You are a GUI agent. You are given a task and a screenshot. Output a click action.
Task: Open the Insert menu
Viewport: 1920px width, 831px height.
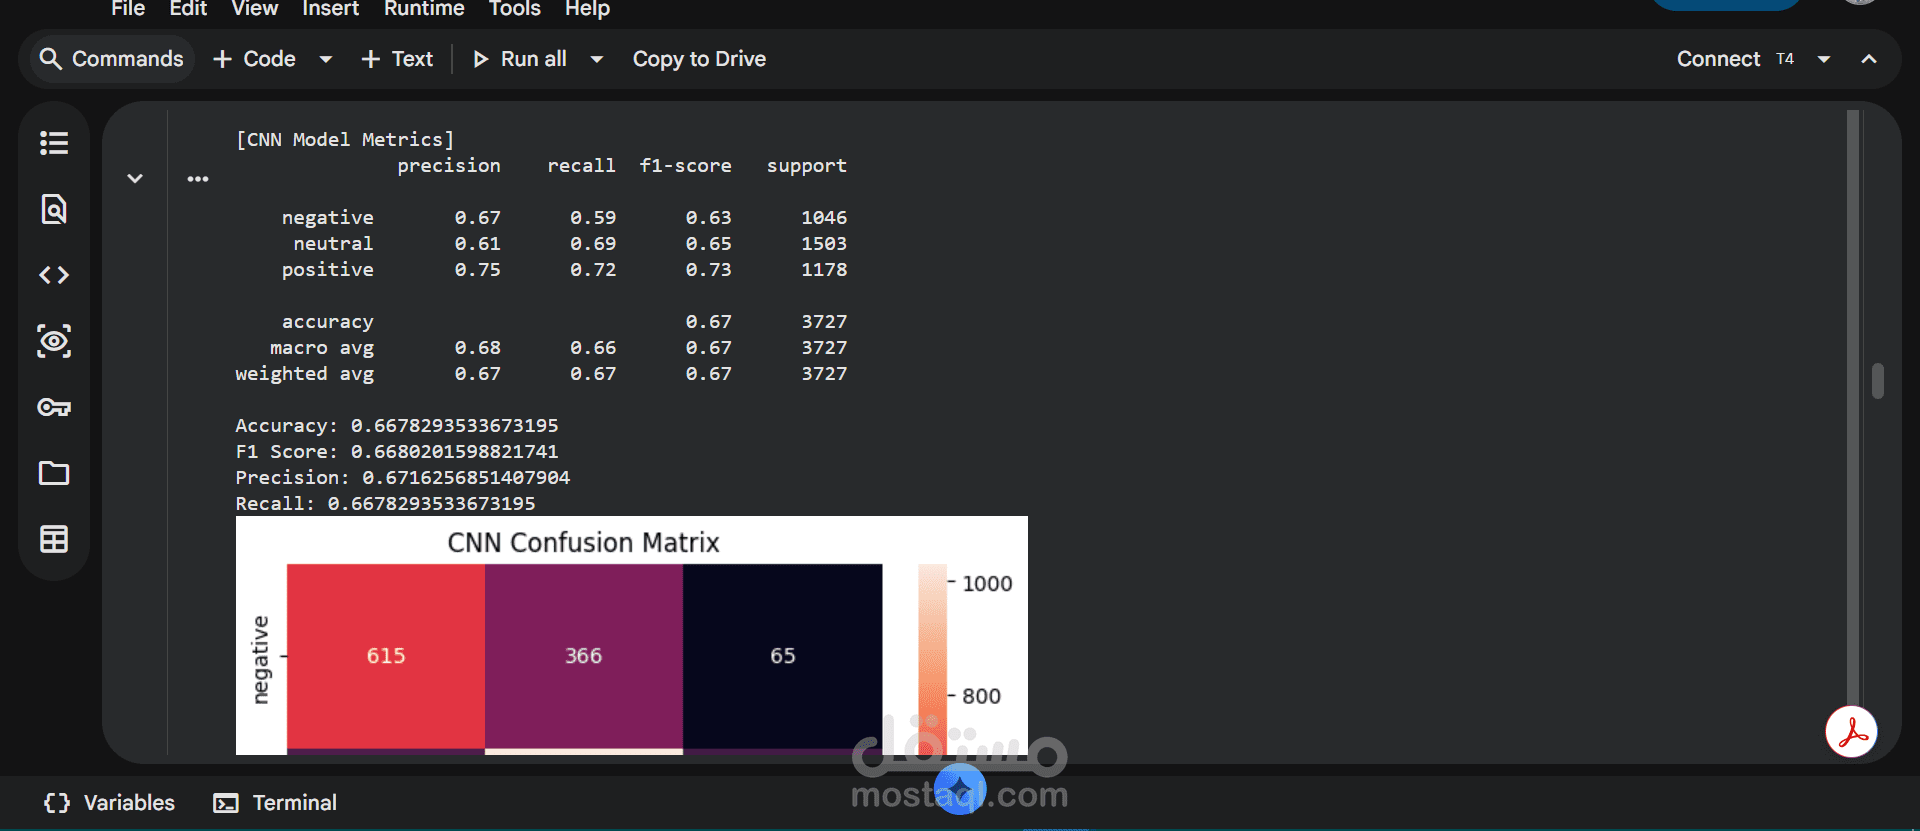pyautogui.click(x=330, y=9)
